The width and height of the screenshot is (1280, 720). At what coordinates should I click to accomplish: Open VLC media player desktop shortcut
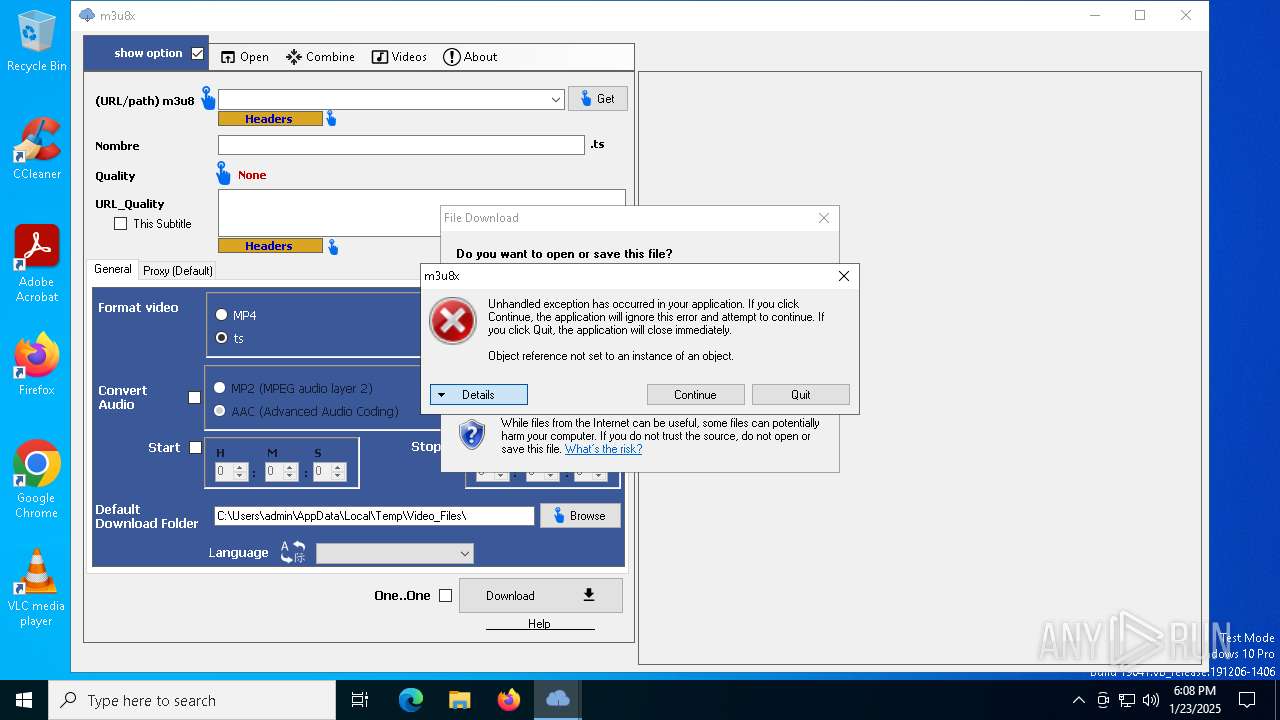[36, 588]
